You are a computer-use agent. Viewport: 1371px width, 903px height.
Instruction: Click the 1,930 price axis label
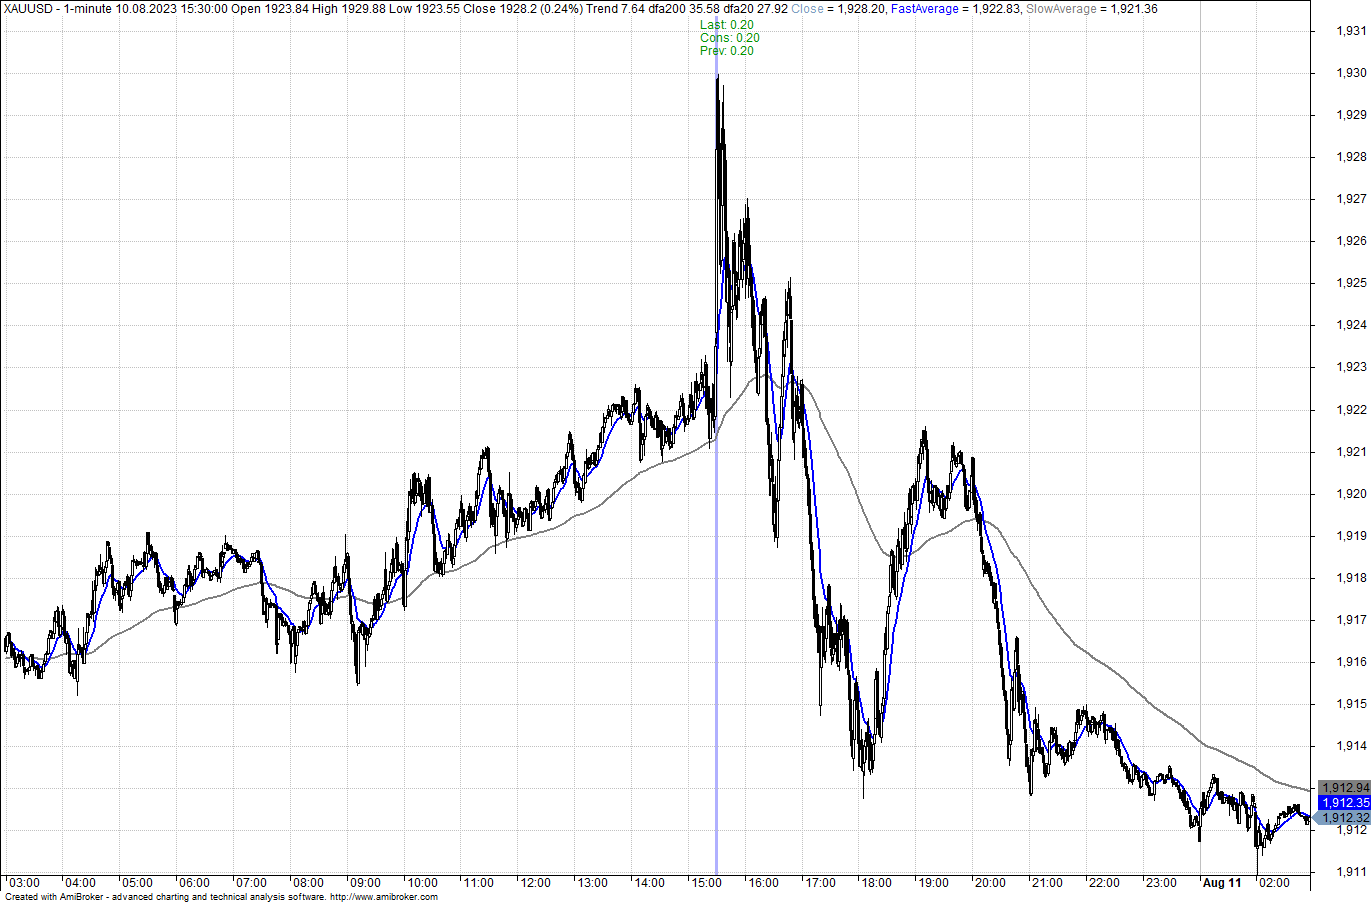click(x=1351, y=73)
